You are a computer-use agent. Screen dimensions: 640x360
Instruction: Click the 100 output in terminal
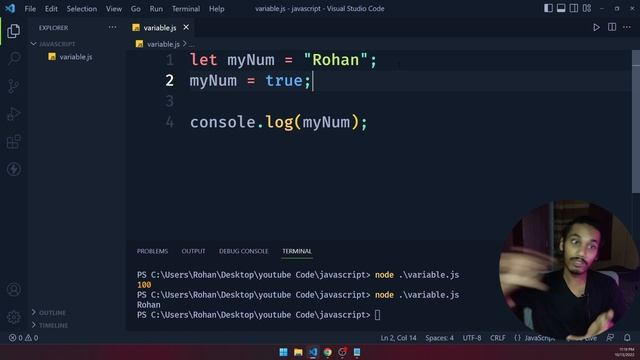pyautogui.click(x=144, y=284)
